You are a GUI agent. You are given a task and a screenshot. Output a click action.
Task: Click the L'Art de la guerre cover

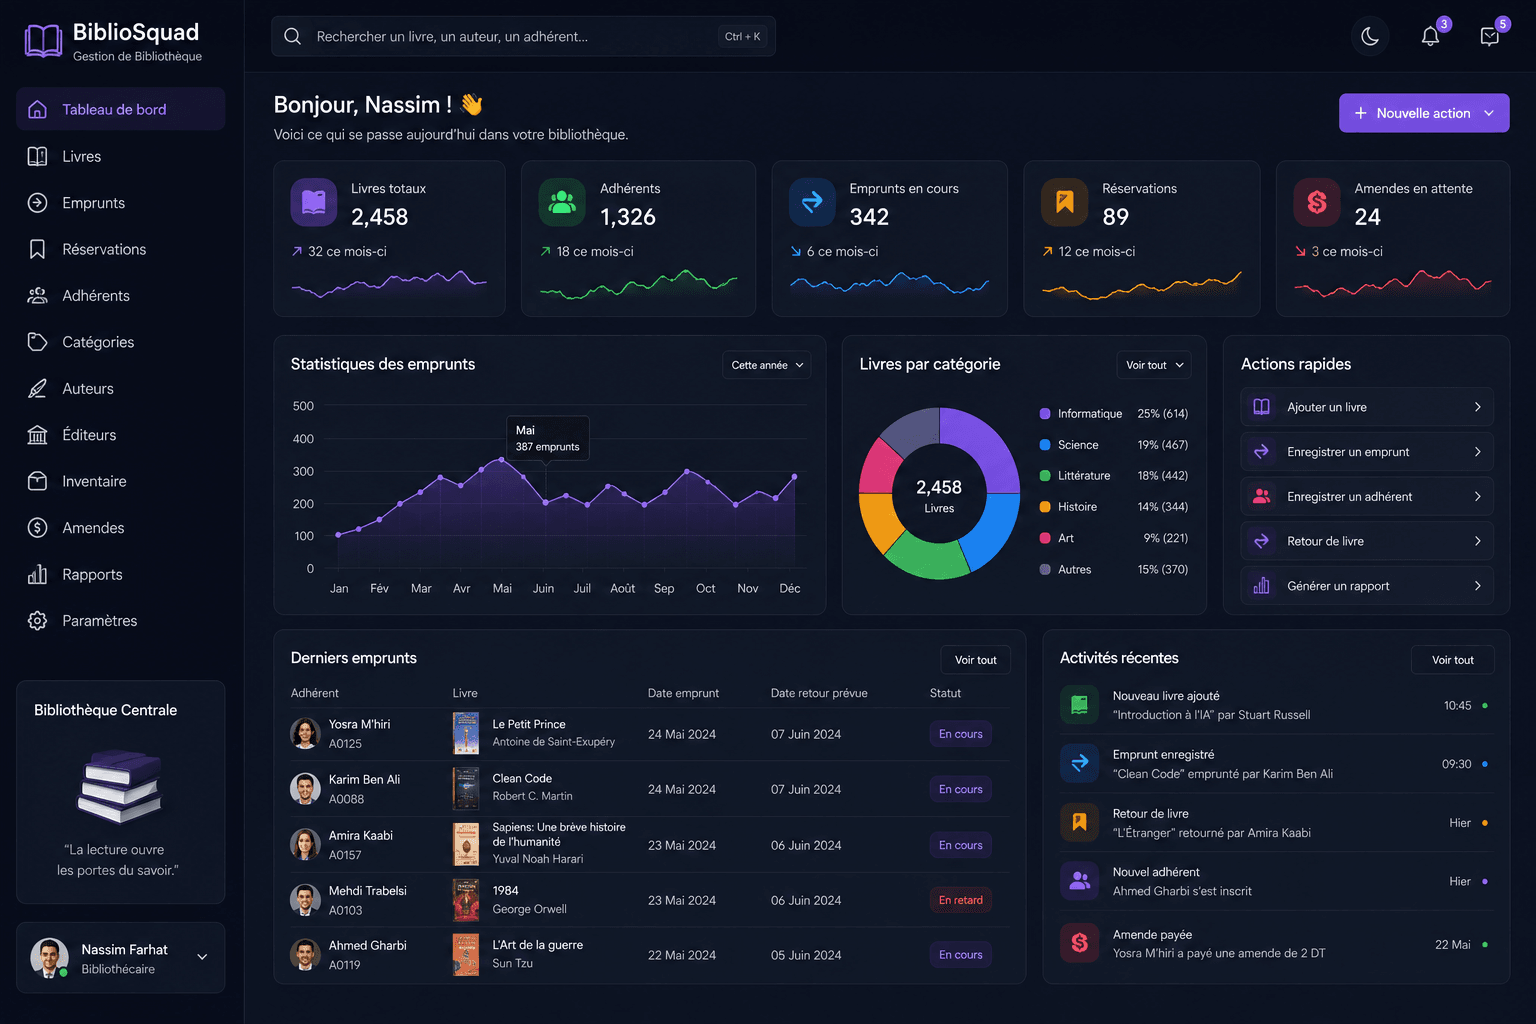coord(466,954)
